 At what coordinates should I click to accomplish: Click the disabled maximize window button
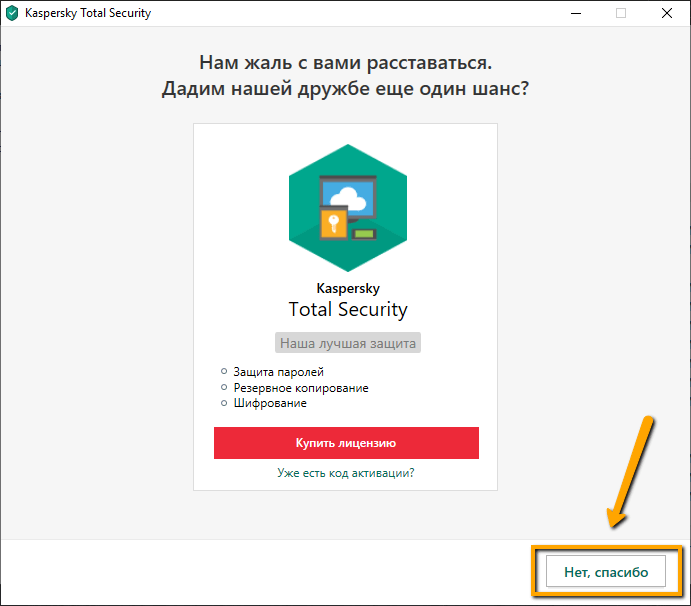coord(621,13)
